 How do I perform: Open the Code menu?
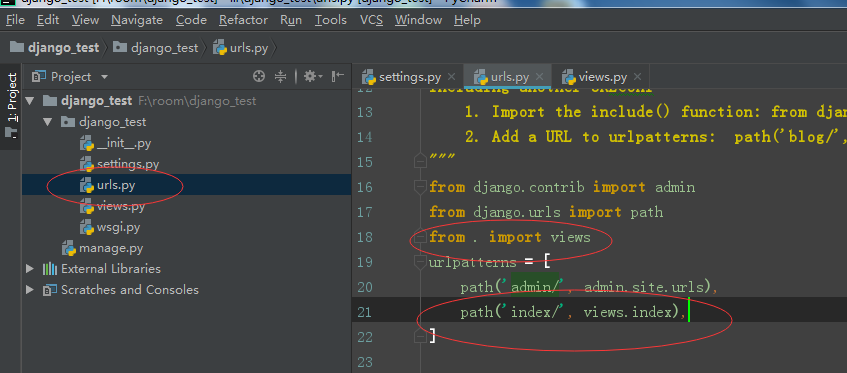point(191,20)
